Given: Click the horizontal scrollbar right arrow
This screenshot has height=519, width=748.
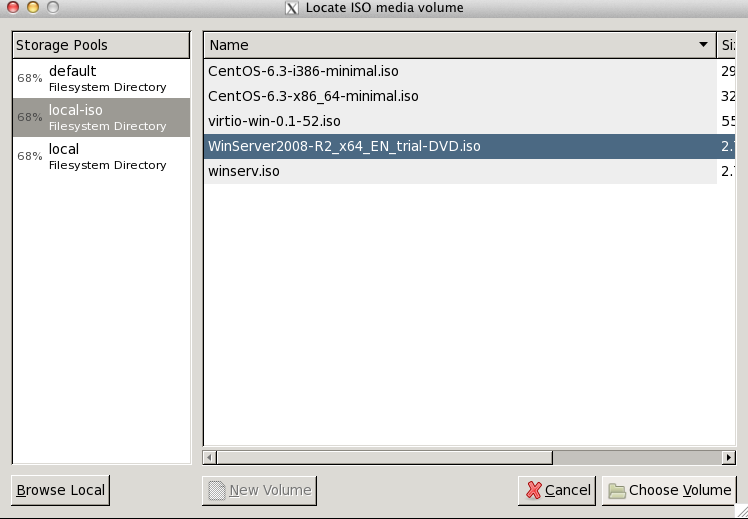Looking at the screenshot, I should (728, 457).
